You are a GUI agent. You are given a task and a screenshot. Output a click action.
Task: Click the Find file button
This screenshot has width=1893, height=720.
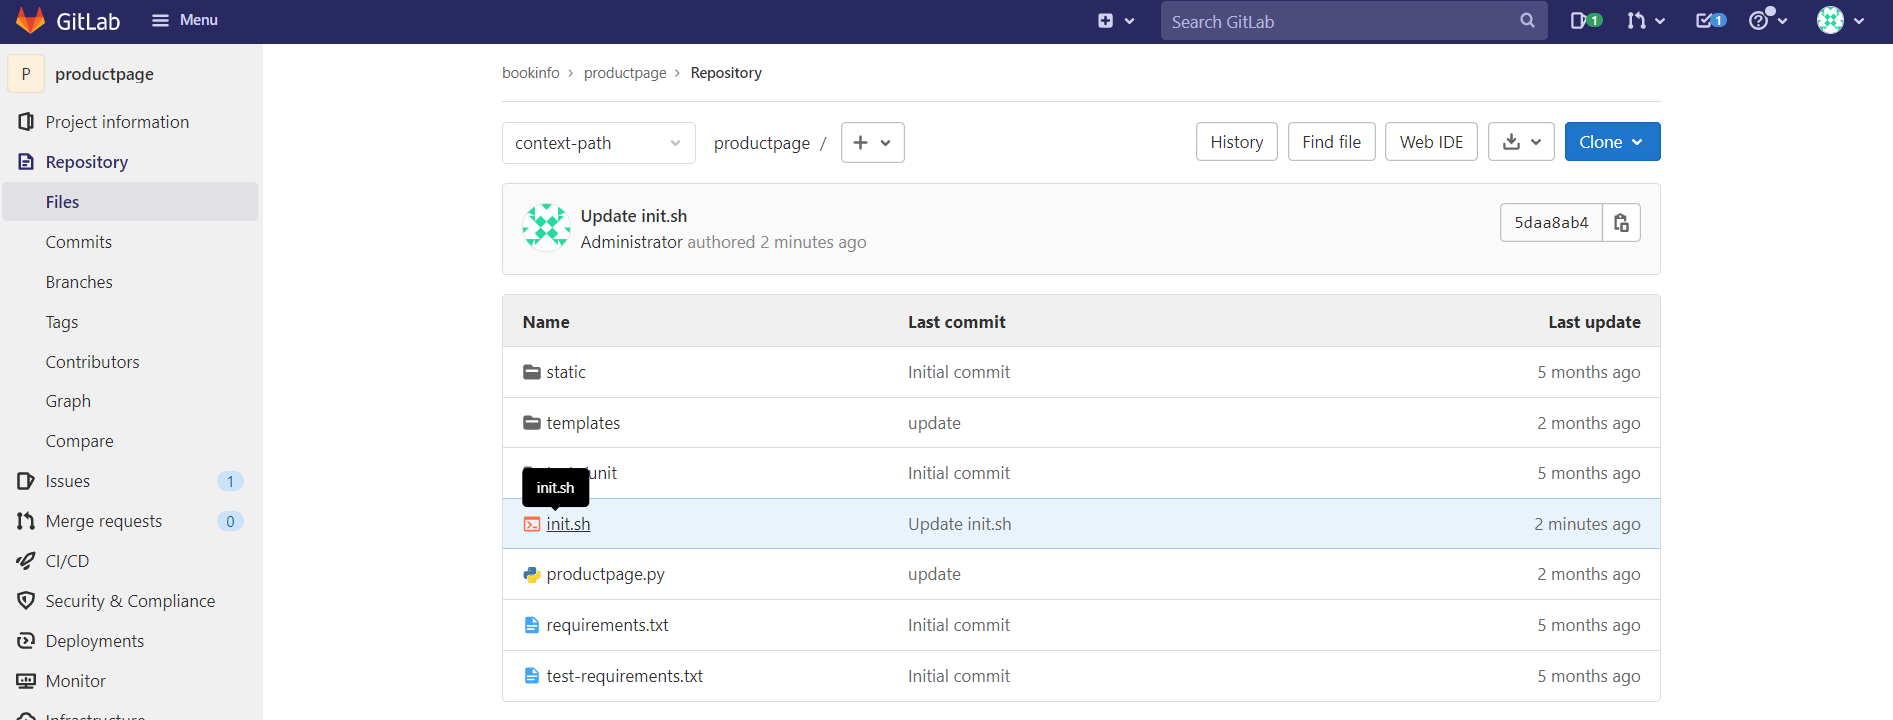coord(1332,142)
